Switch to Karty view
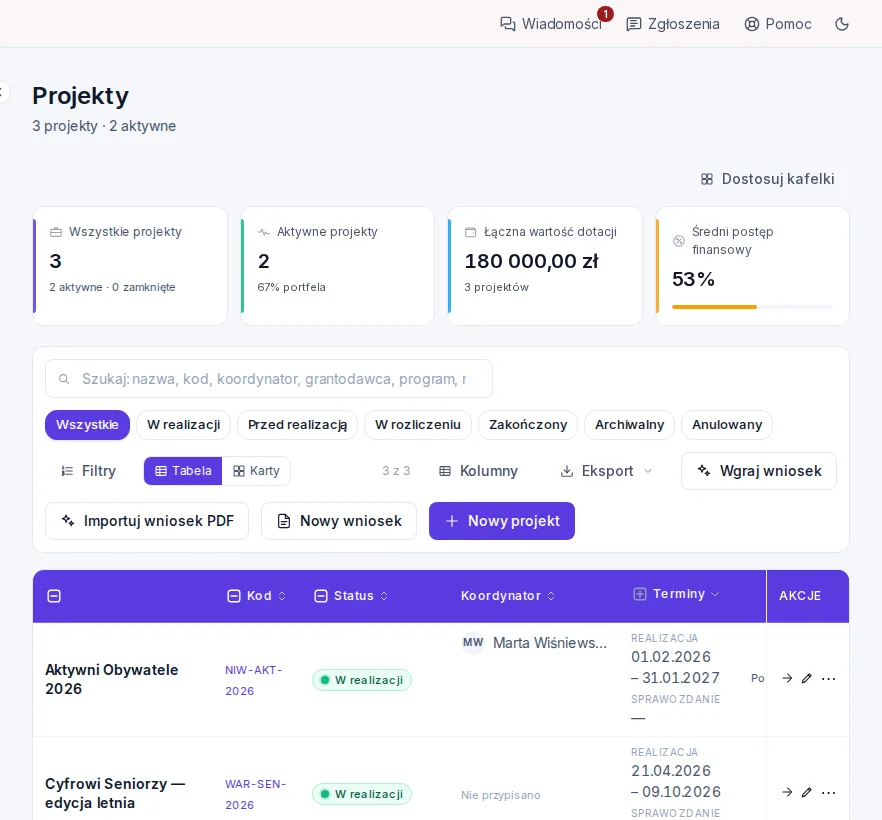 pyautogui.click(x=256, y=471)
